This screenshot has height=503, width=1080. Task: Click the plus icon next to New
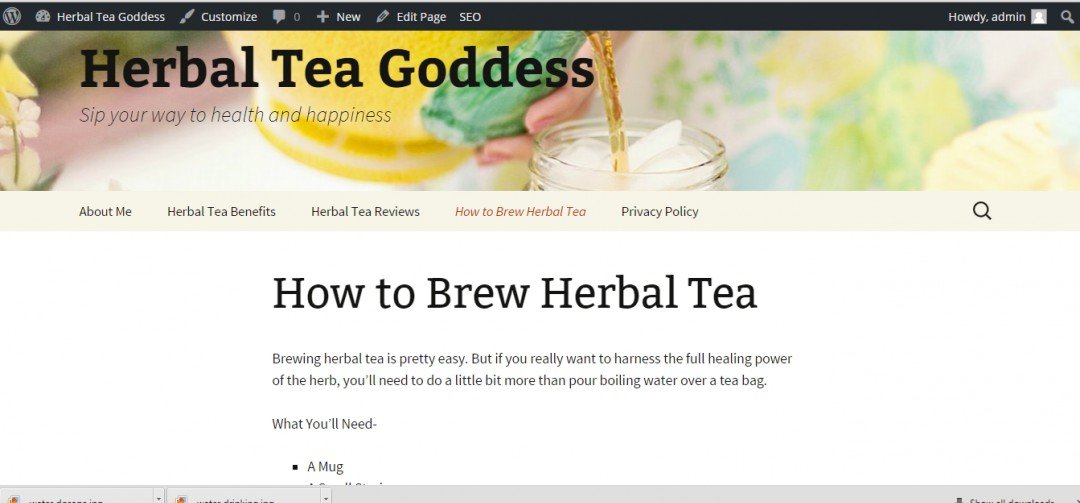(x=322, y=17)
